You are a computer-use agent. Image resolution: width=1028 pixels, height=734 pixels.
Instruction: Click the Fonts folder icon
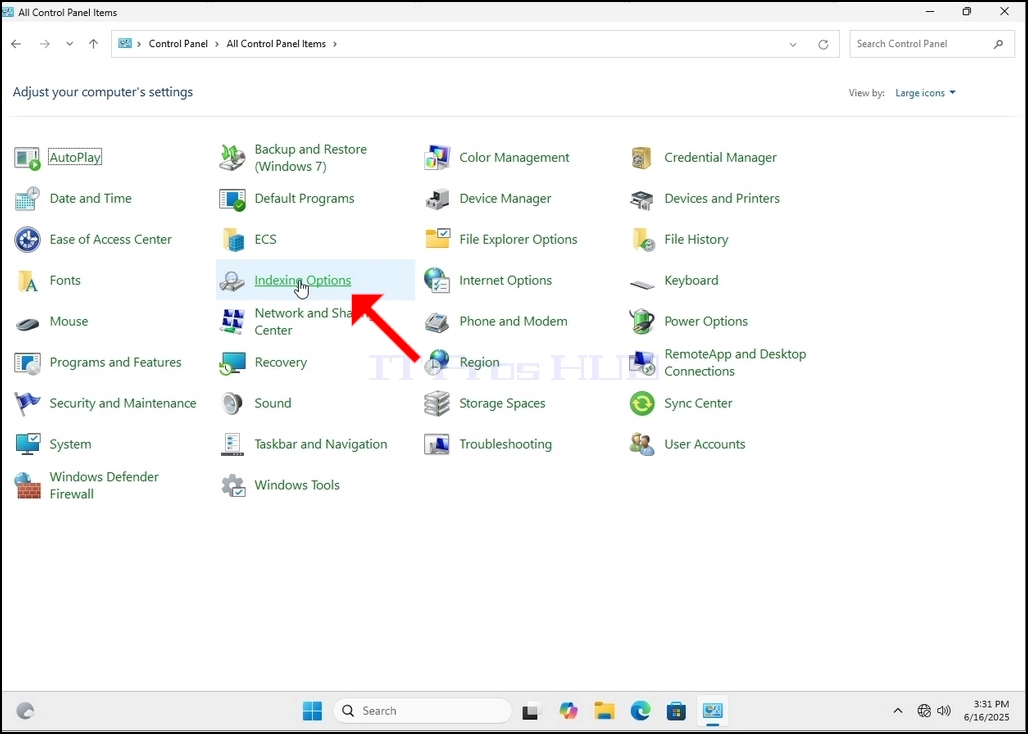(x=27, y=280)
